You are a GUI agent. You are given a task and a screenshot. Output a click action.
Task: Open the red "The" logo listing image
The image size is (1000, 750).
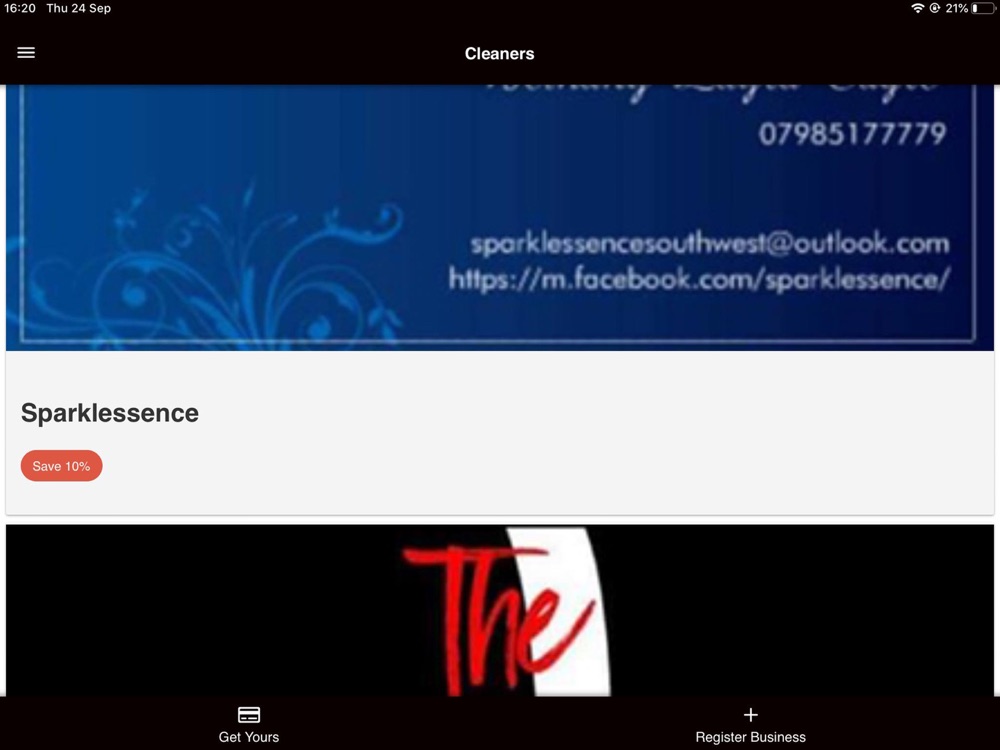pyautogui.click(x=500, y=610)
